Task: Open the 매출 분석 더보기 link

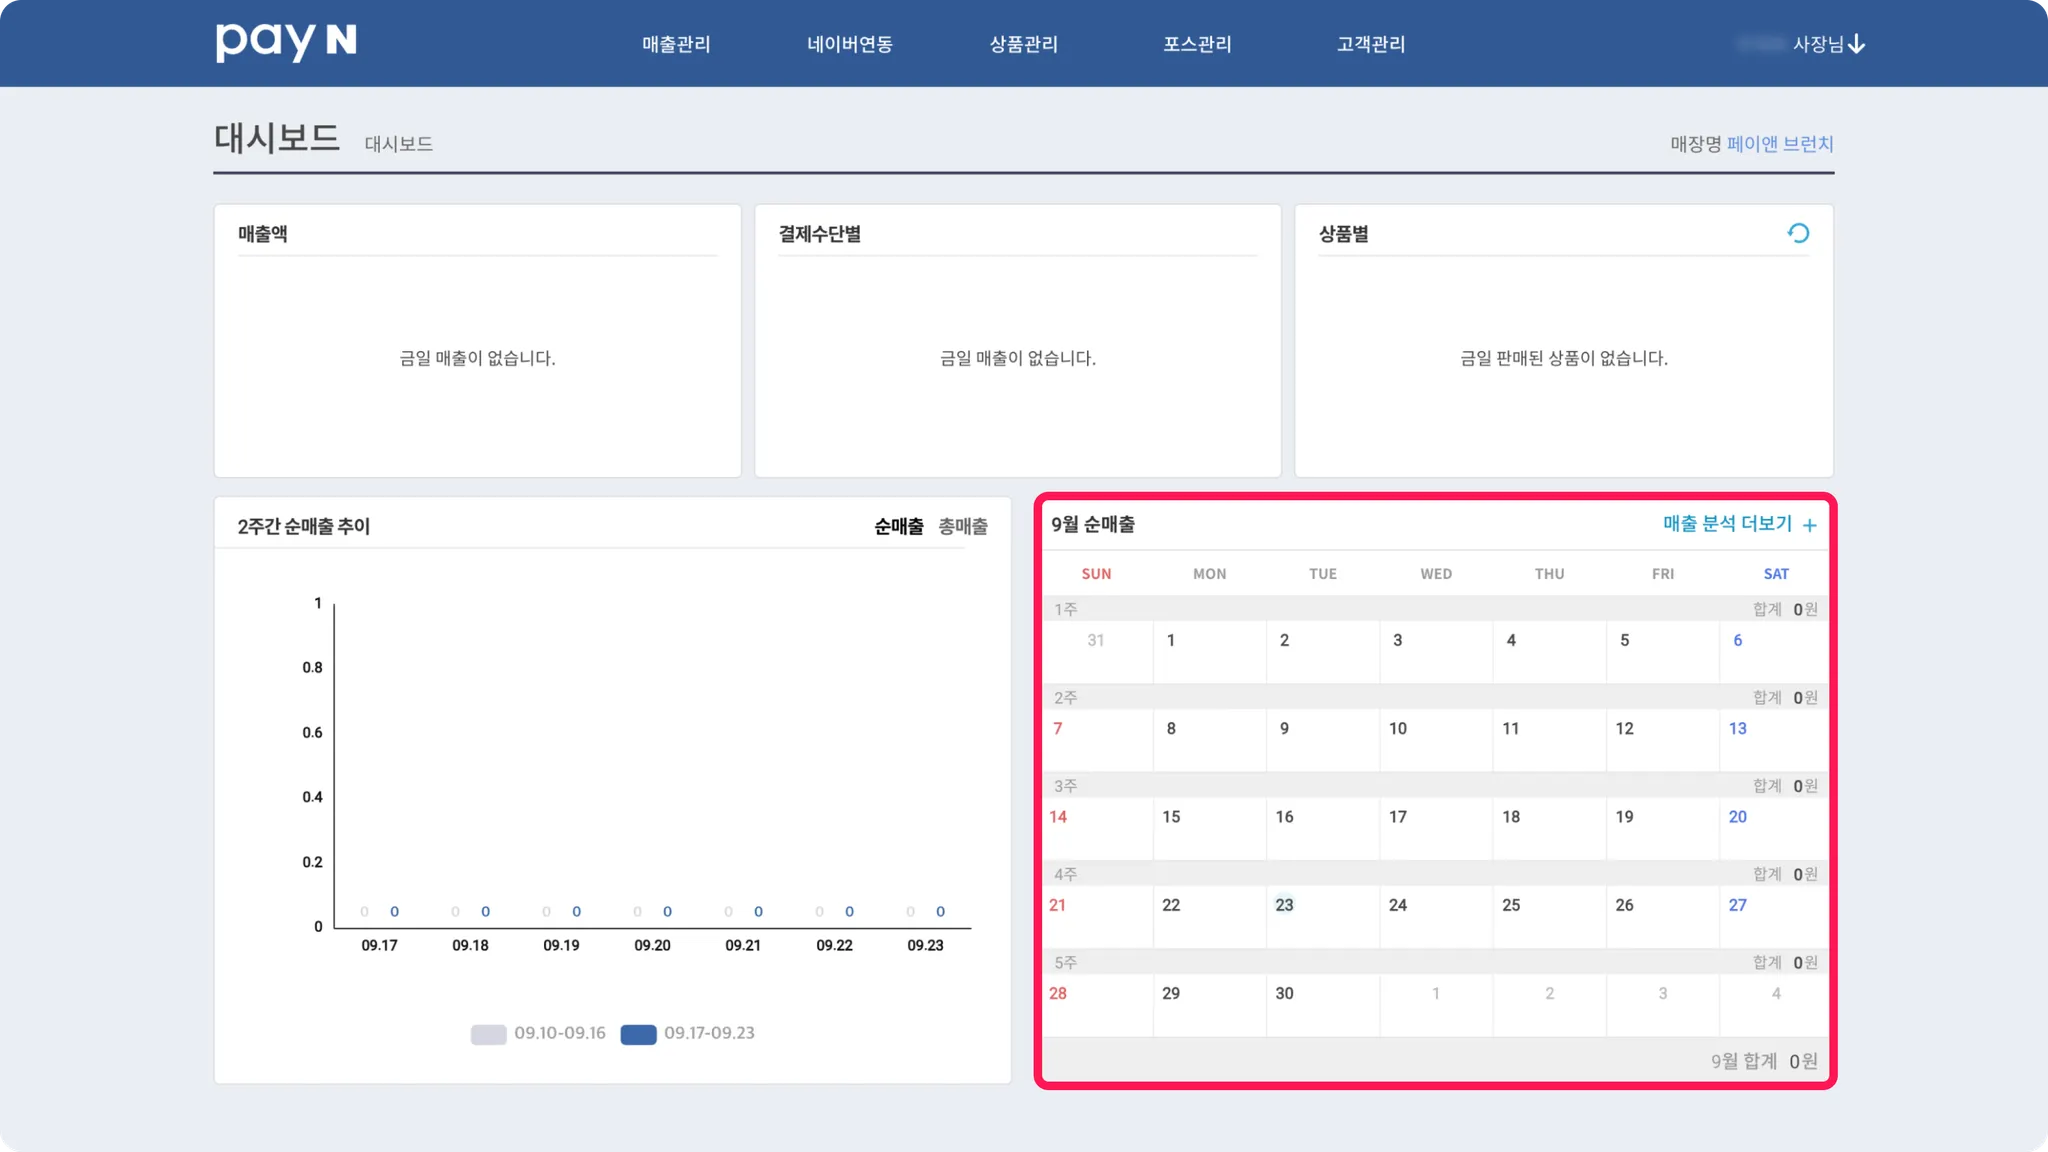Action: point(1727,524)
